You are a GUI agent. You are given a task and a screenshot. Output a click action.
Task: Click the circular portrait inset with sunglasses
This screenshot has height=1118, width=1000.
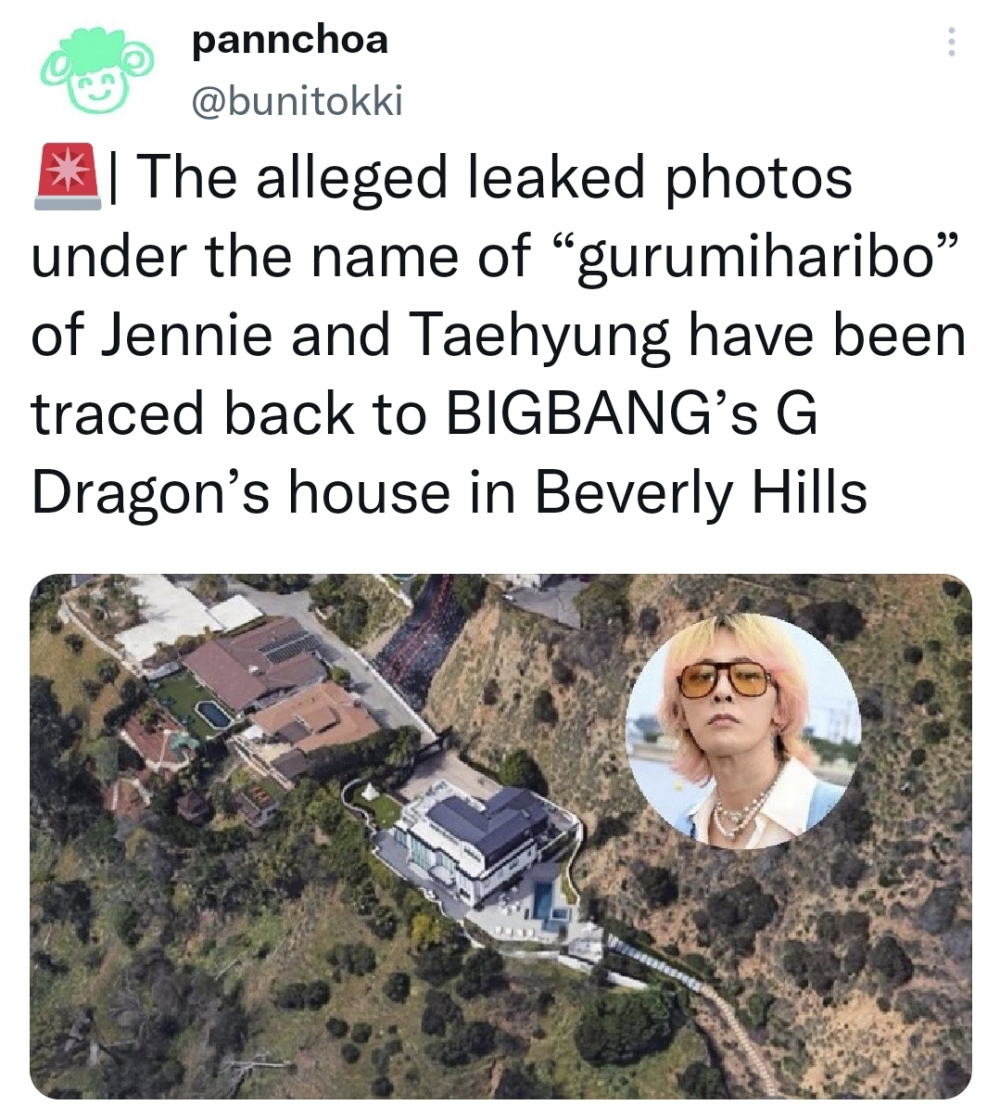pyautogui.click(x=743, y=731)
